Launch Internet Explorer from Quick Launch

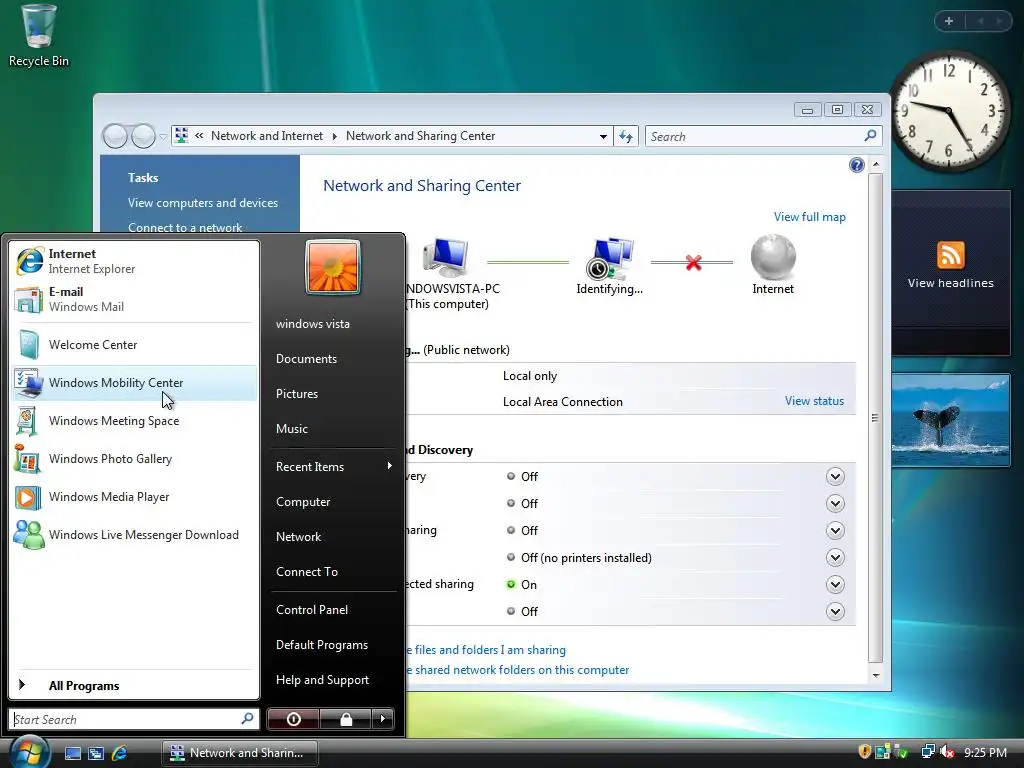[x=120, y=753]
